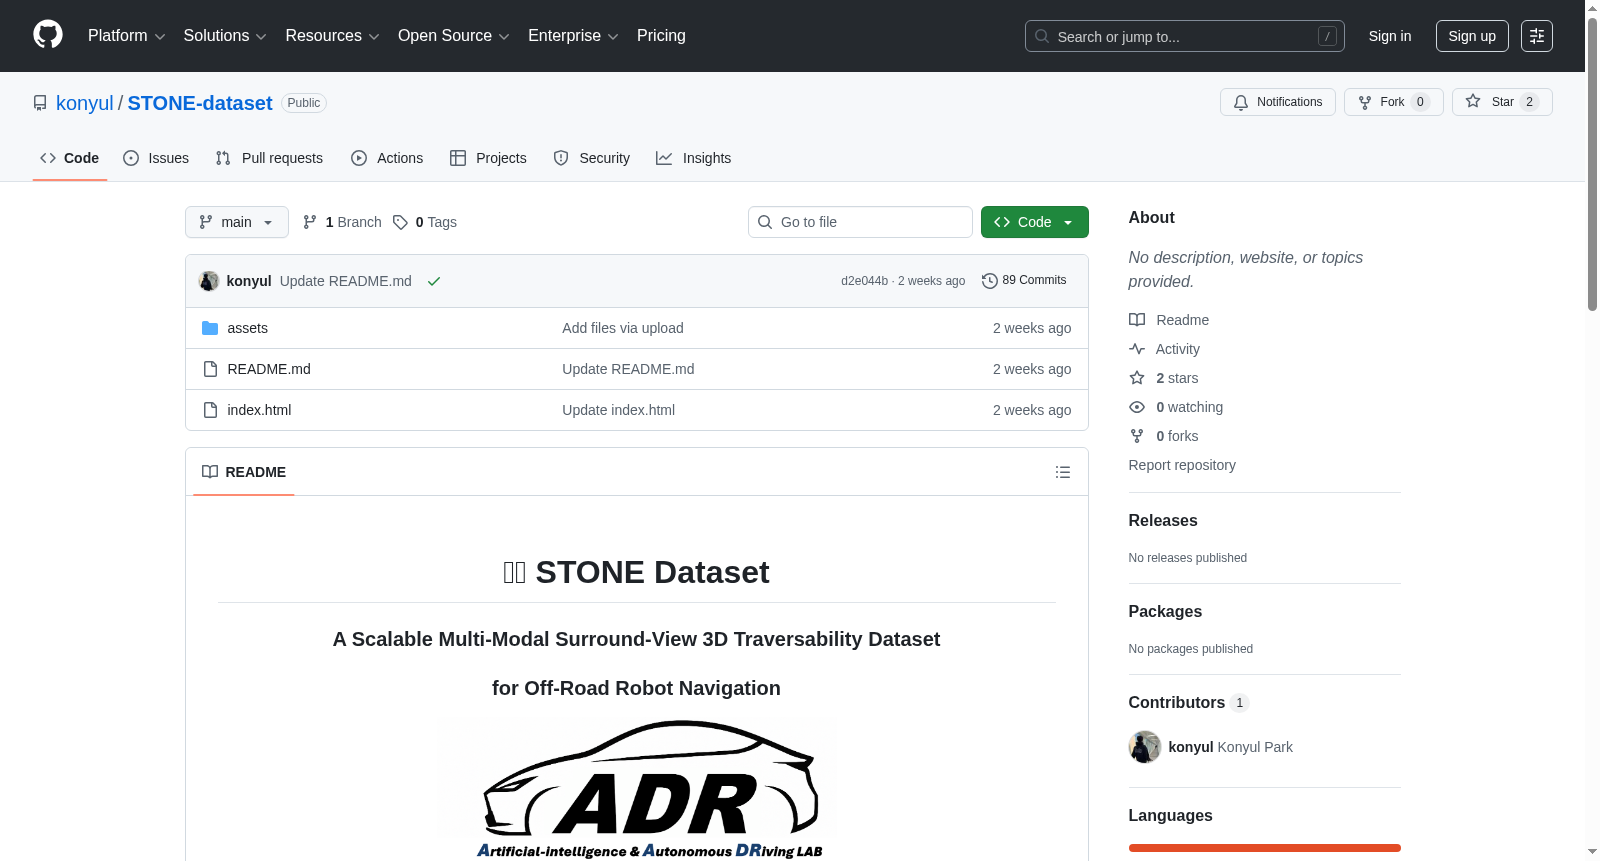Click the Notifications button
The width and height of the screenshot is (1600, 861).
point(1278,102)
